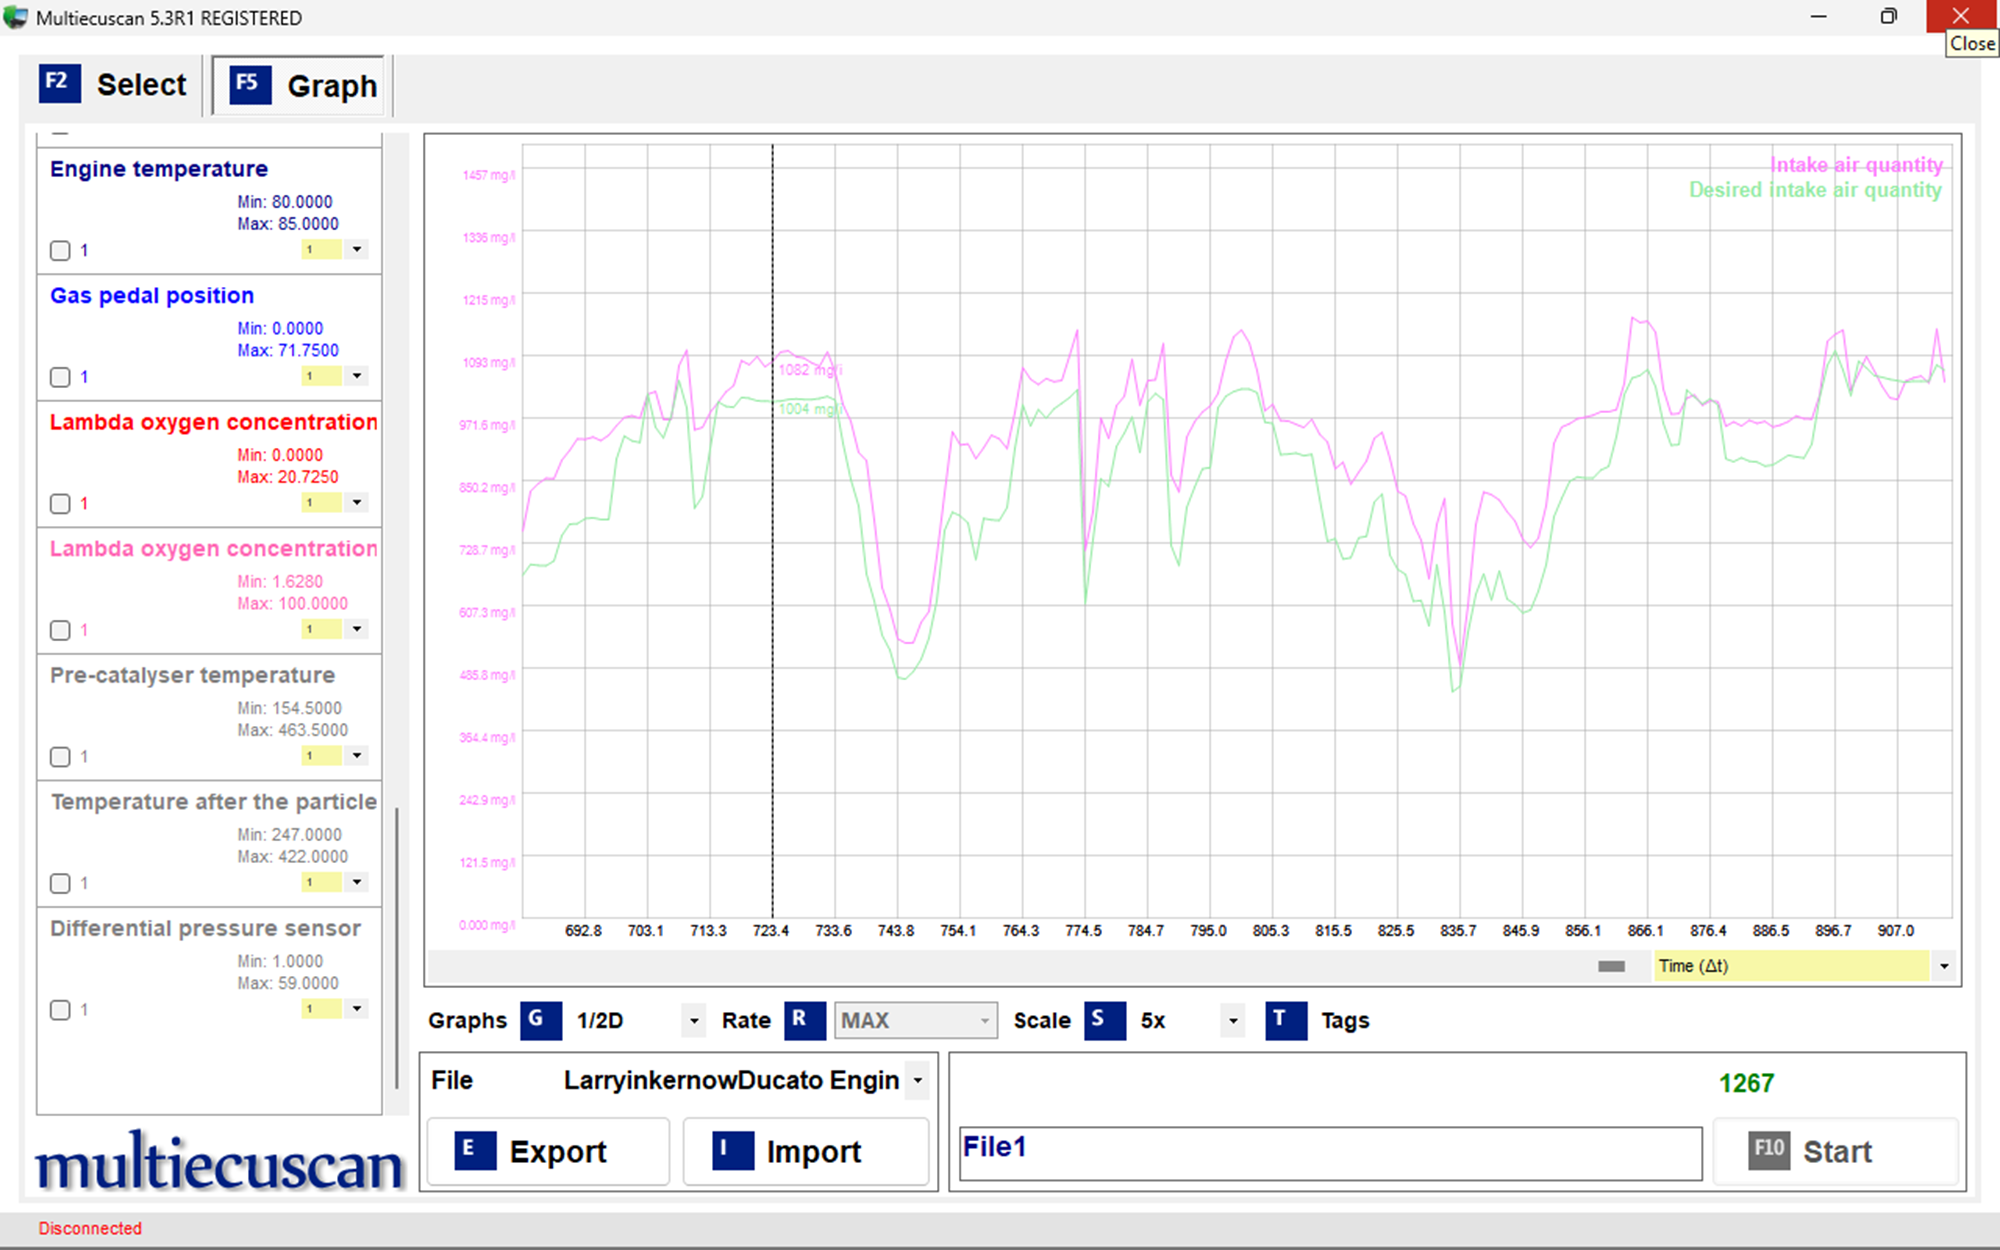Click the Disconnected status text
Image resolution: width=2000 pixels, height=1250 pixels.
coord(90,1228)
